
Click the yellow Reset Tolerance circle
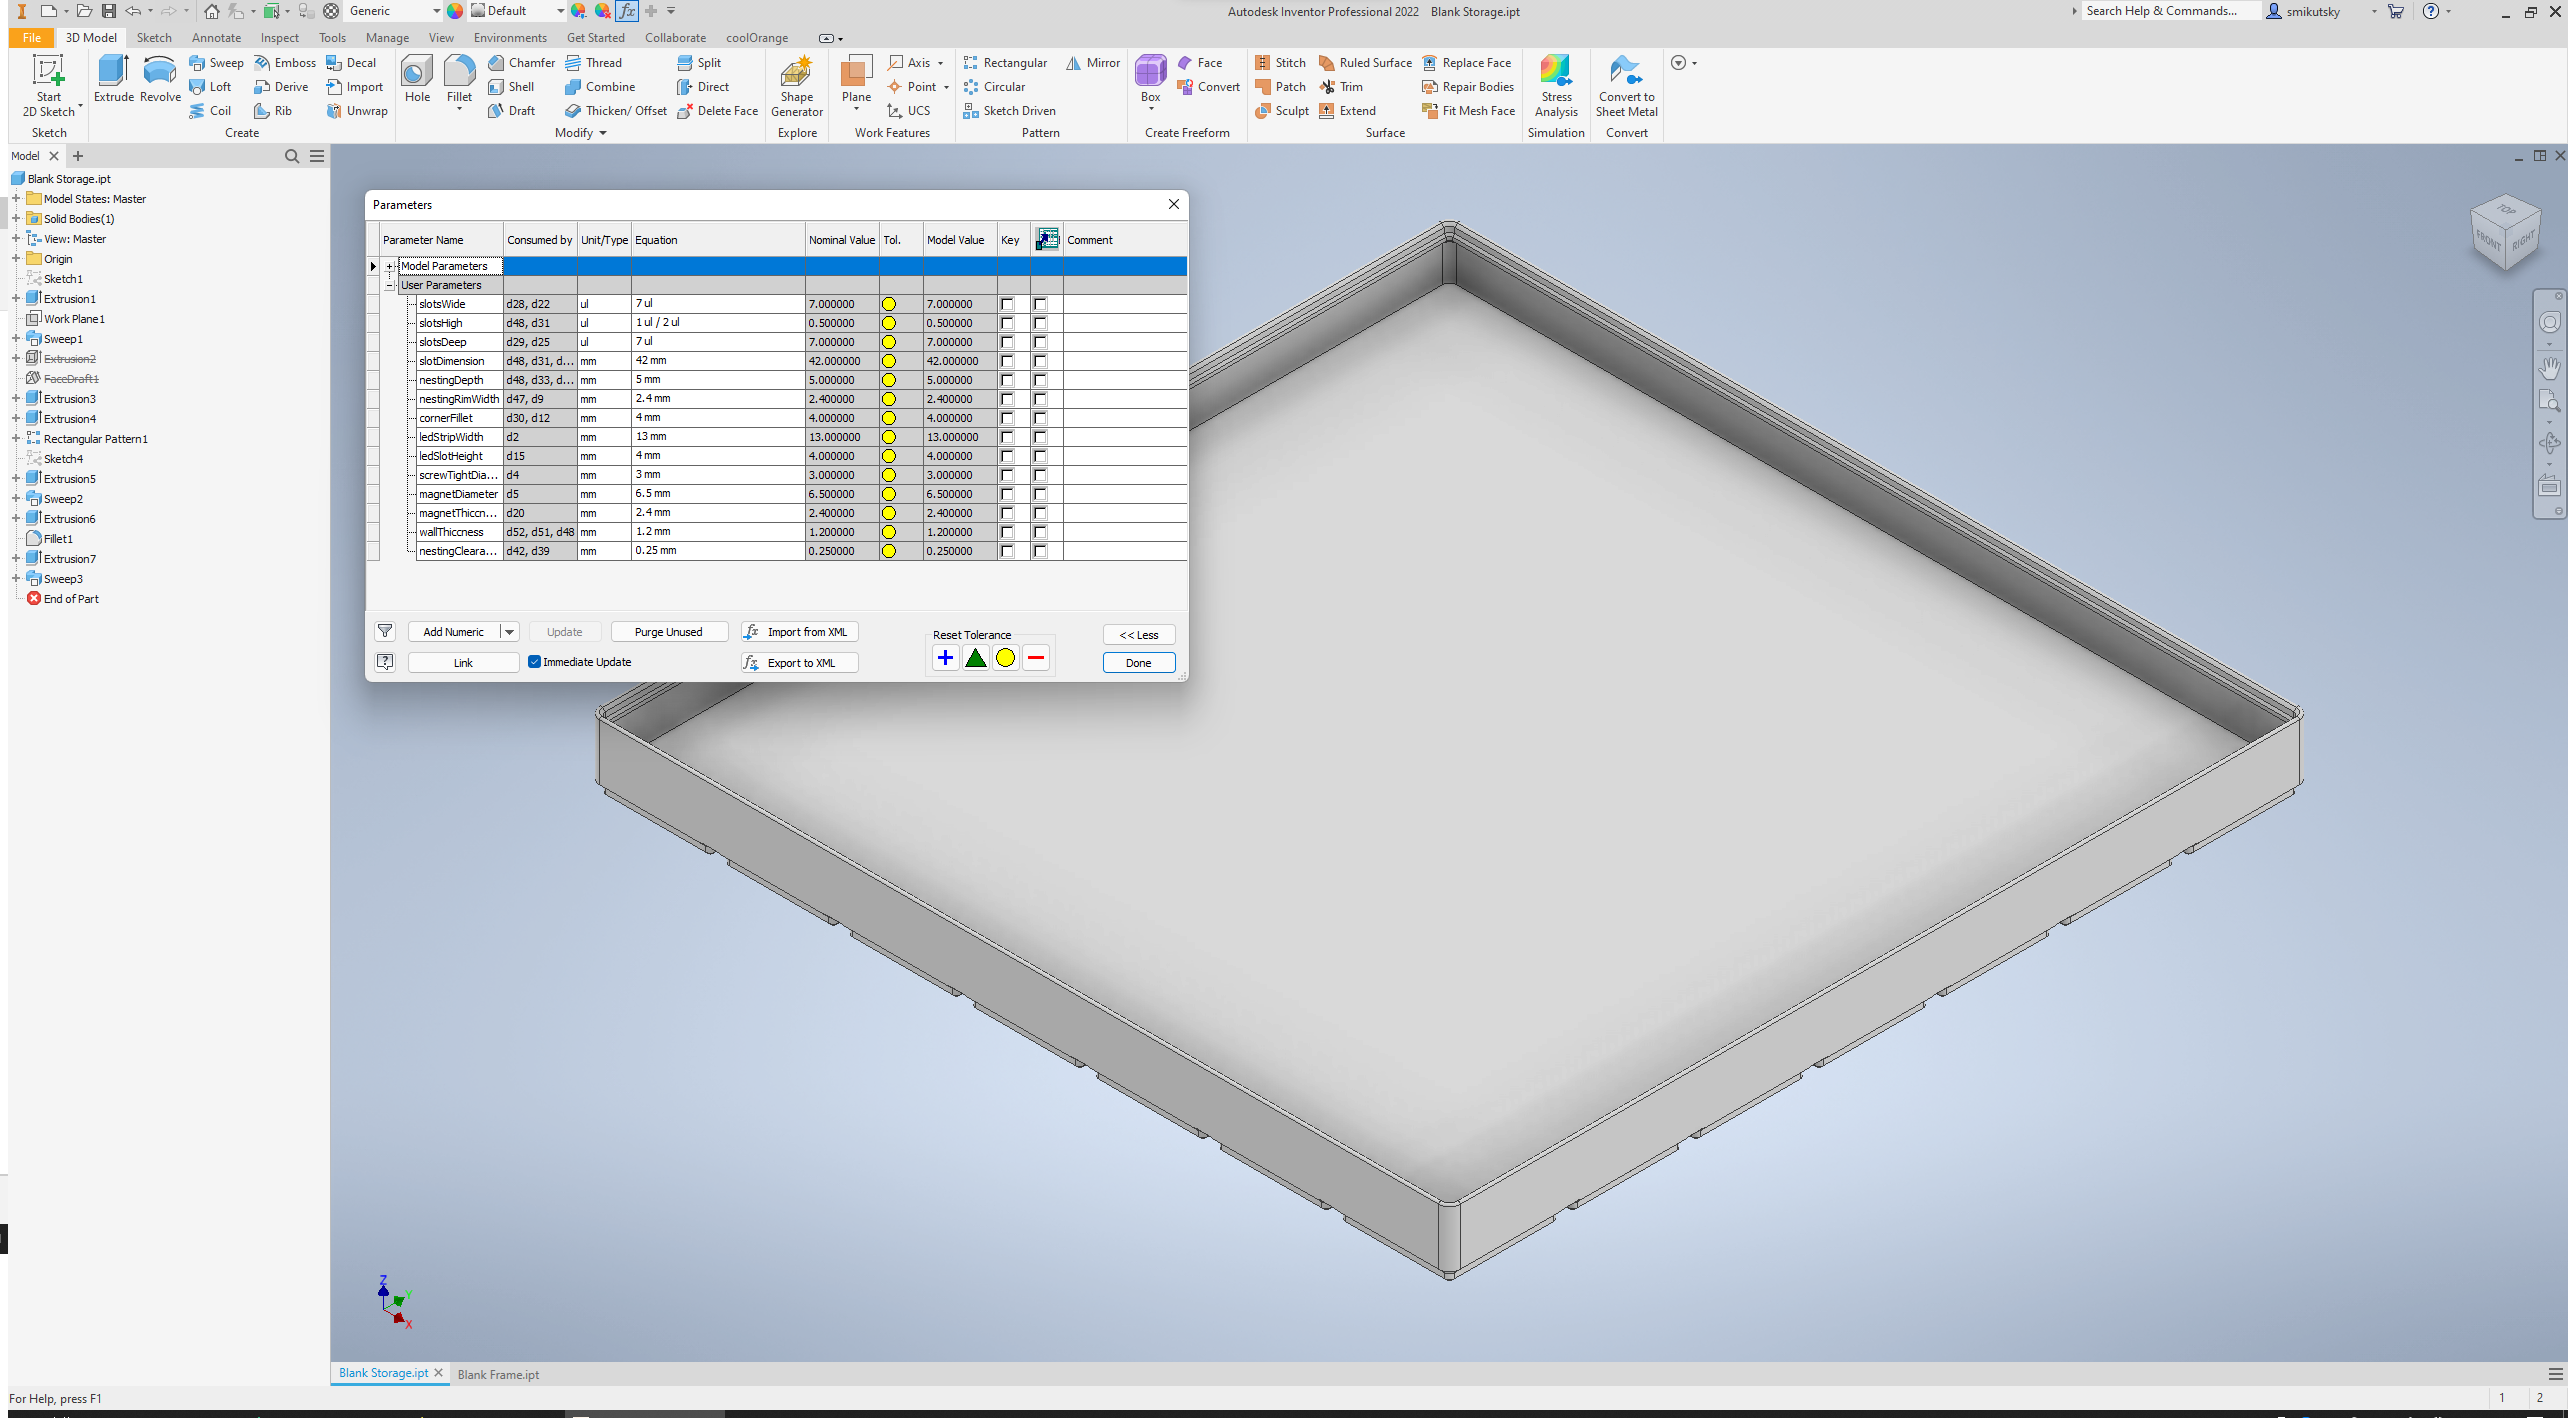pos(1006,658)
